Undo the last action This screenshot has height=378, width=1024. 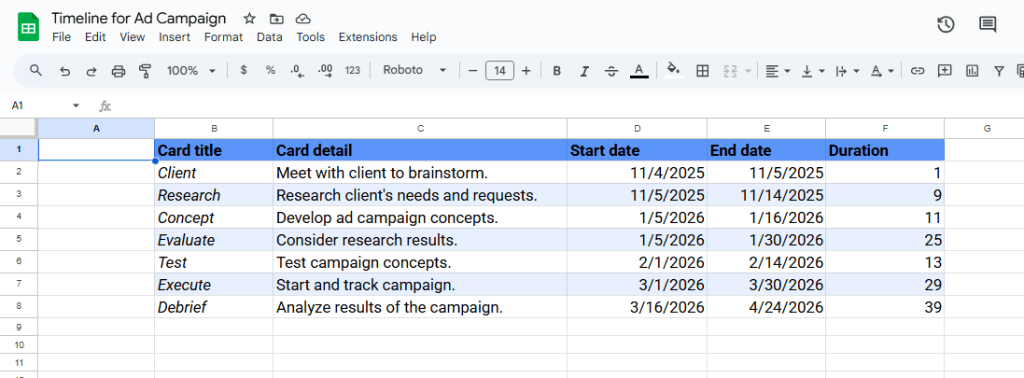pos(65,71)
